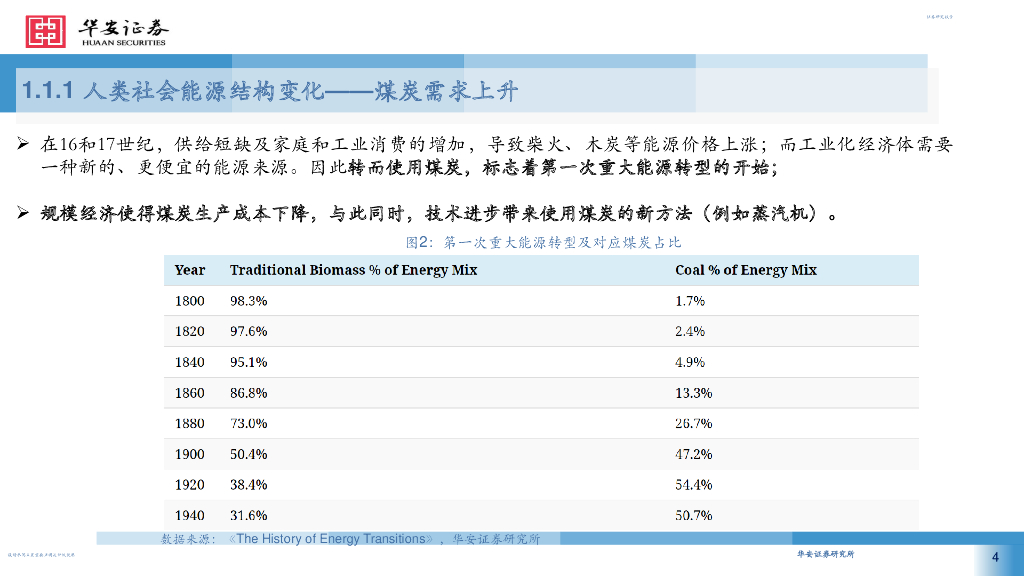Select the 1900 year row cell

189,454
